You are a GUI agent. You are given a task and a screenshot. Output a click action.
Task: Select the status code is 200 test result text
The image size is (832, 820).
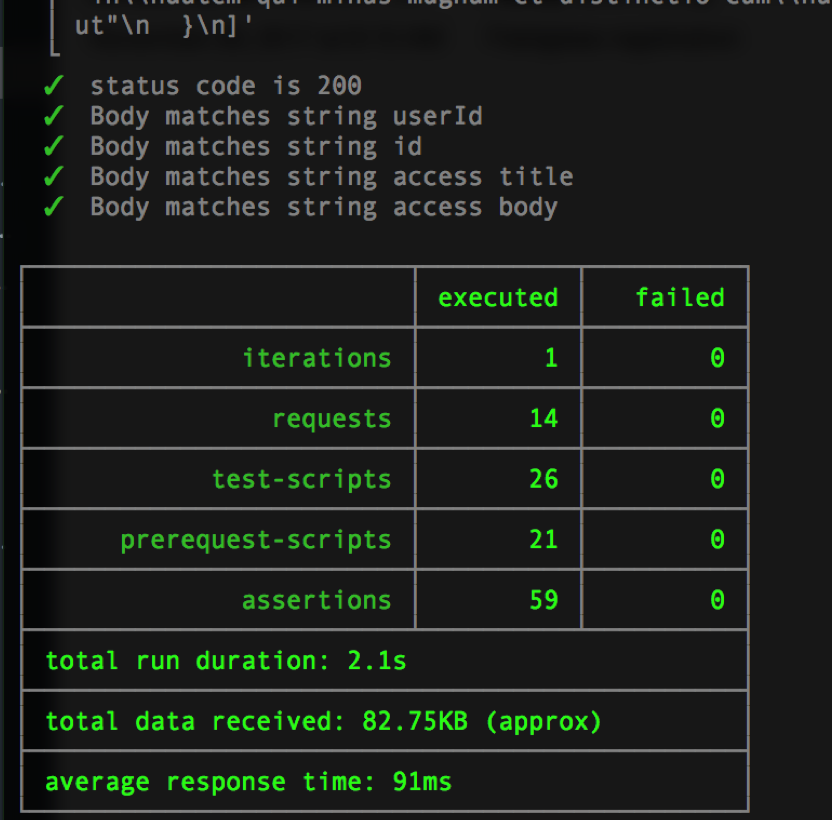pos(226,85)
